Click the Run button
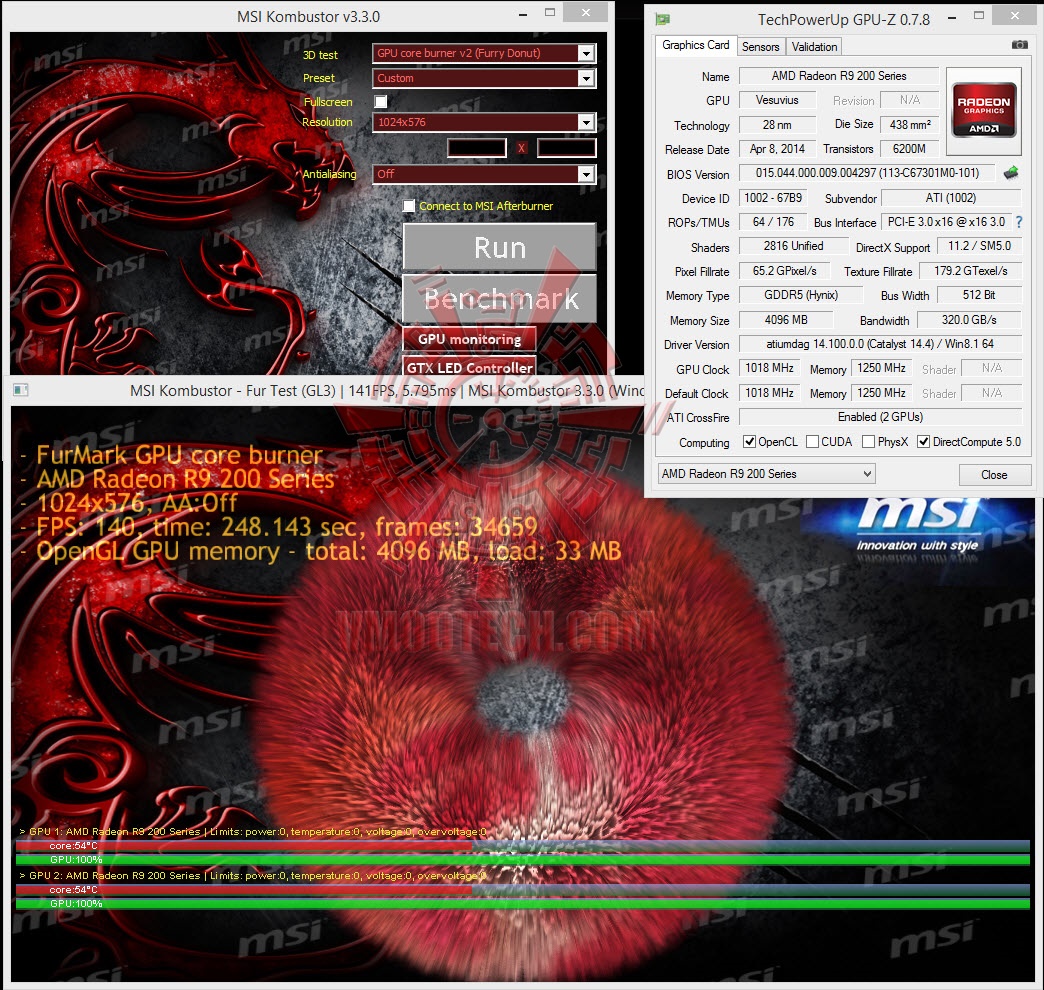 pos(499,247)
